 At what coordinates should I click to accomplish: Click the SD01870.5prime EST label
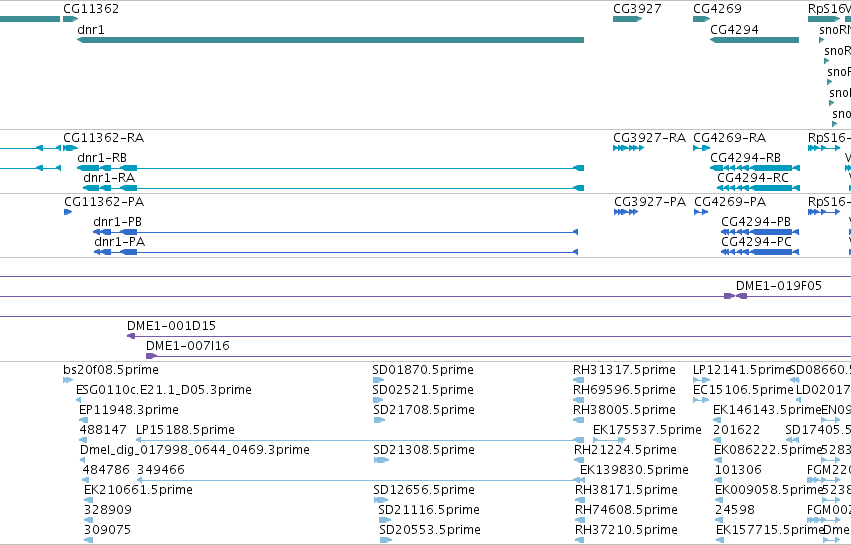click(x=423, y=370)
